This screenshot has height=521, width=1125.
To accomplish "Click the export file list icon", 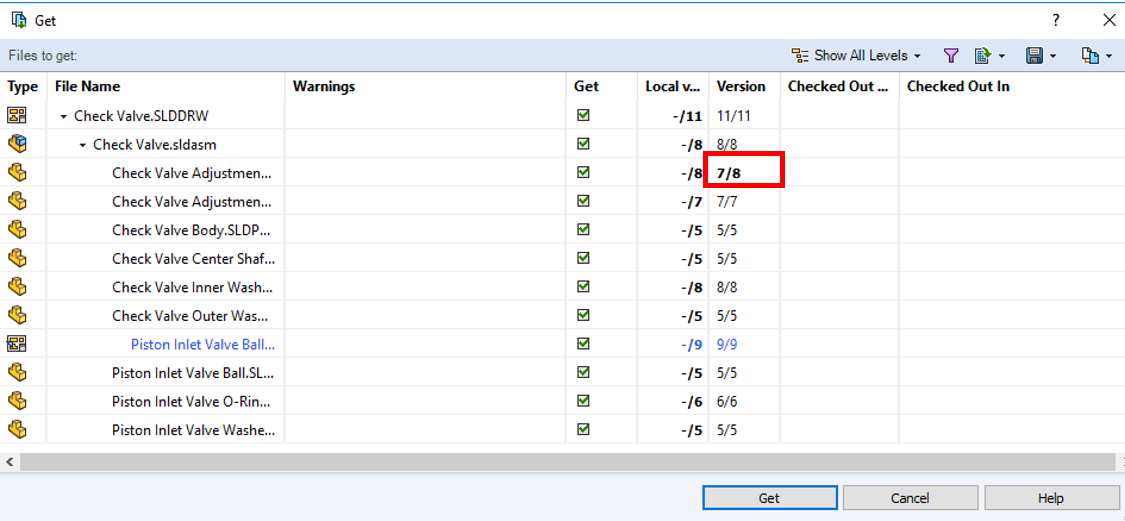I will [983, 55].
